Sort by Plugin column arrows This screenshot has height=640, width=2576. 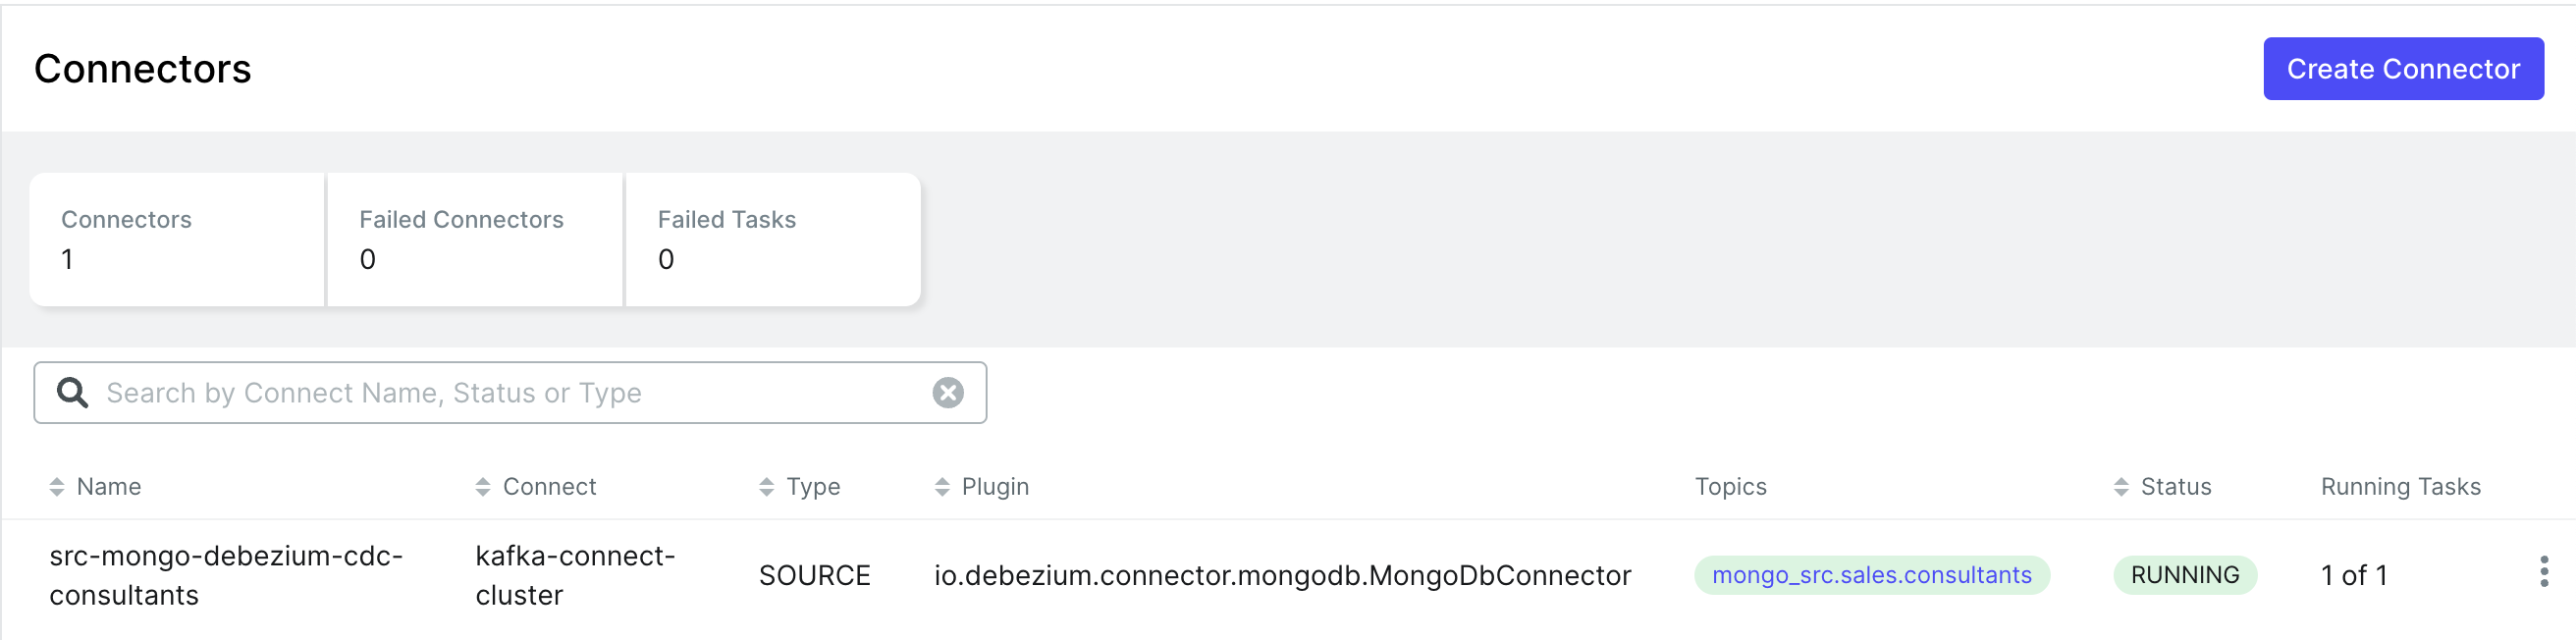point(942,487)
